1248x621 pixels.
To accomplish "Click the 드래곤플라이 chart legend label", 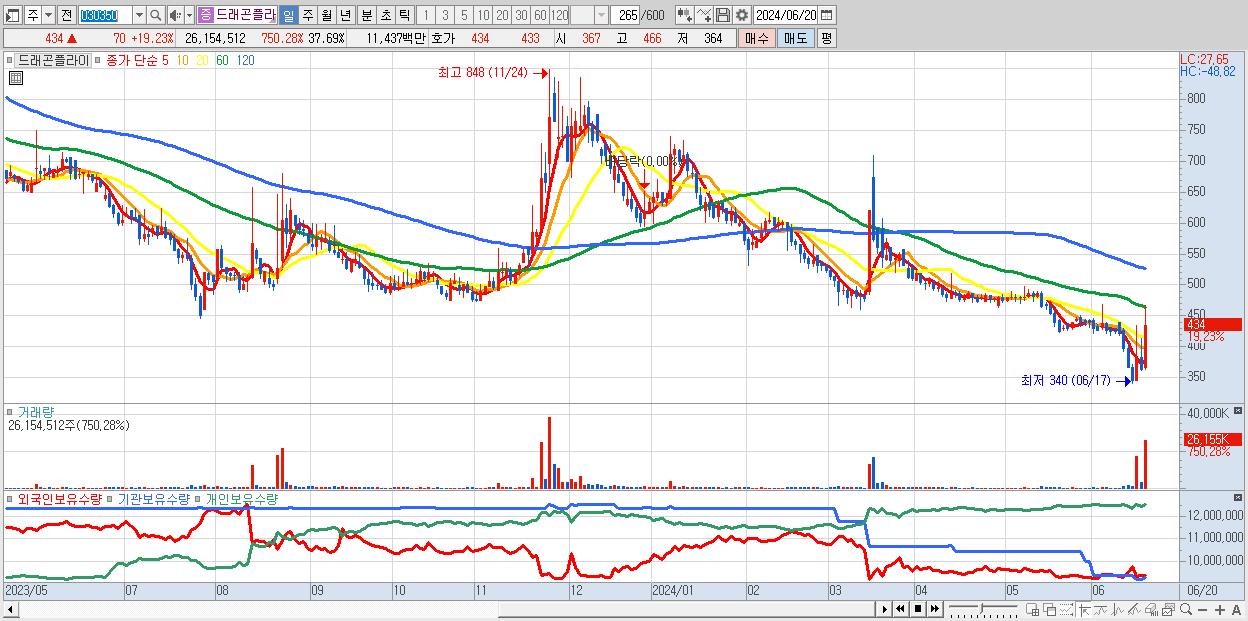I will [x=53, y=60].
